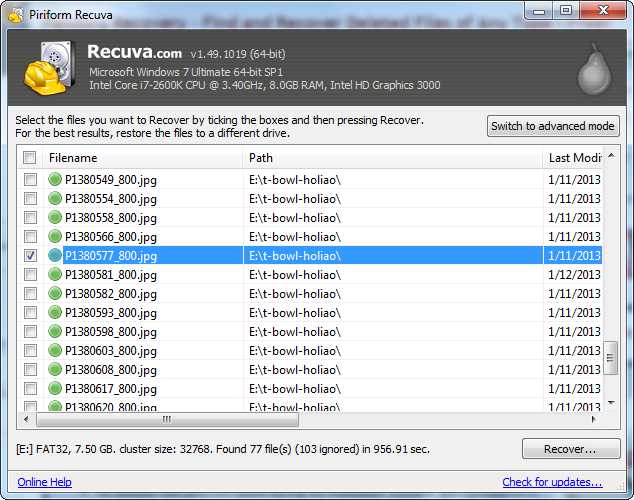The width and height of the screenshot is (634, 500).
Task: Click the Recuva title bar app icon
Action: click(x=16, y=15)
